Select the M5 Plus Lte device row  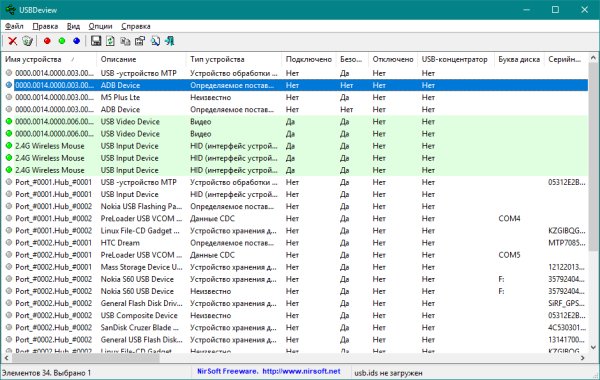(x=295, y=97)
